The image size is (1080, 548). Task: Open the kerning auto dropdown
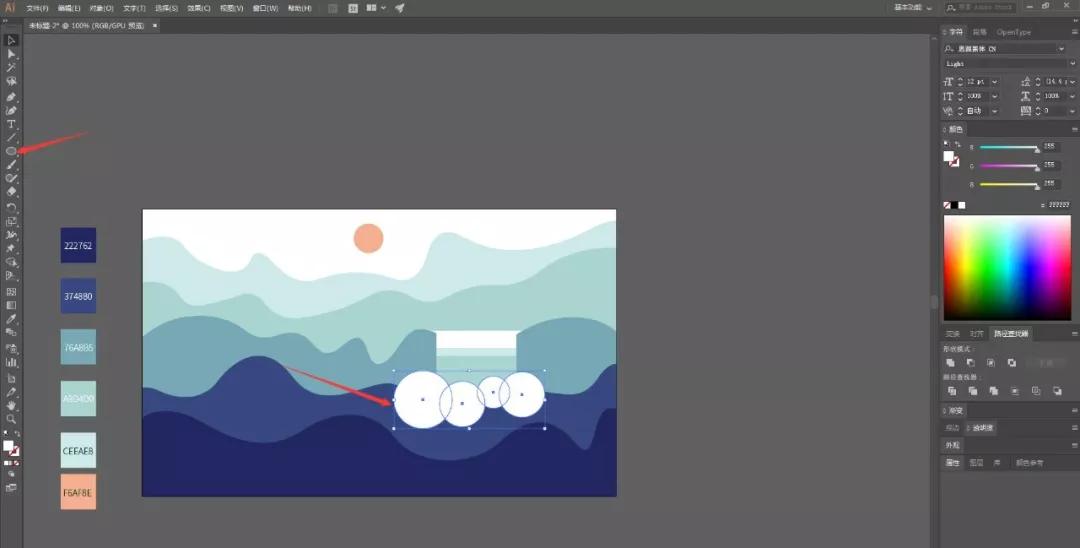pyautogui.click(x=994, y=111)
